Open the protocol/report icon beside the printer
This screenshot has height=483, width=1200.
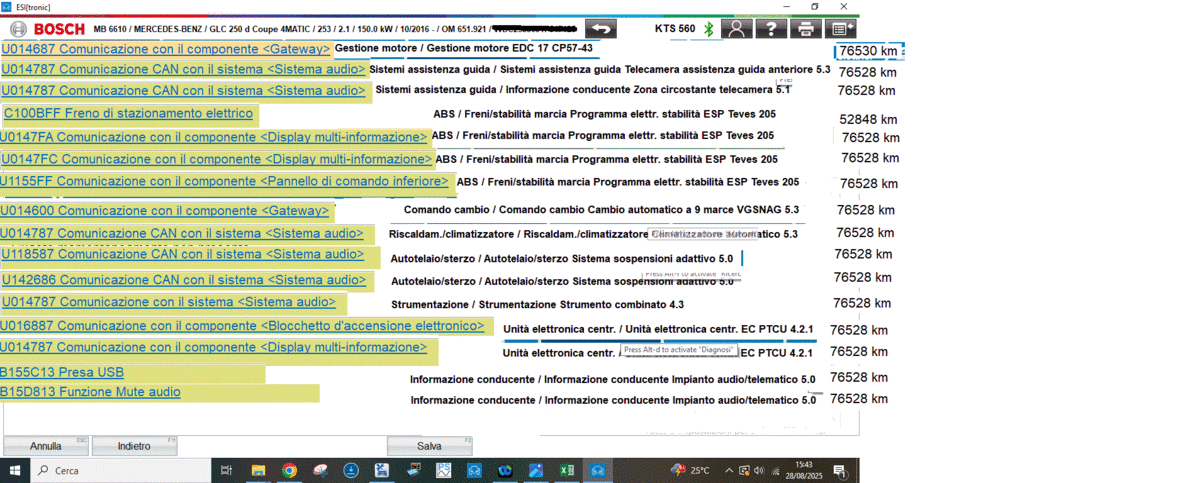click(x=840, y=28)
